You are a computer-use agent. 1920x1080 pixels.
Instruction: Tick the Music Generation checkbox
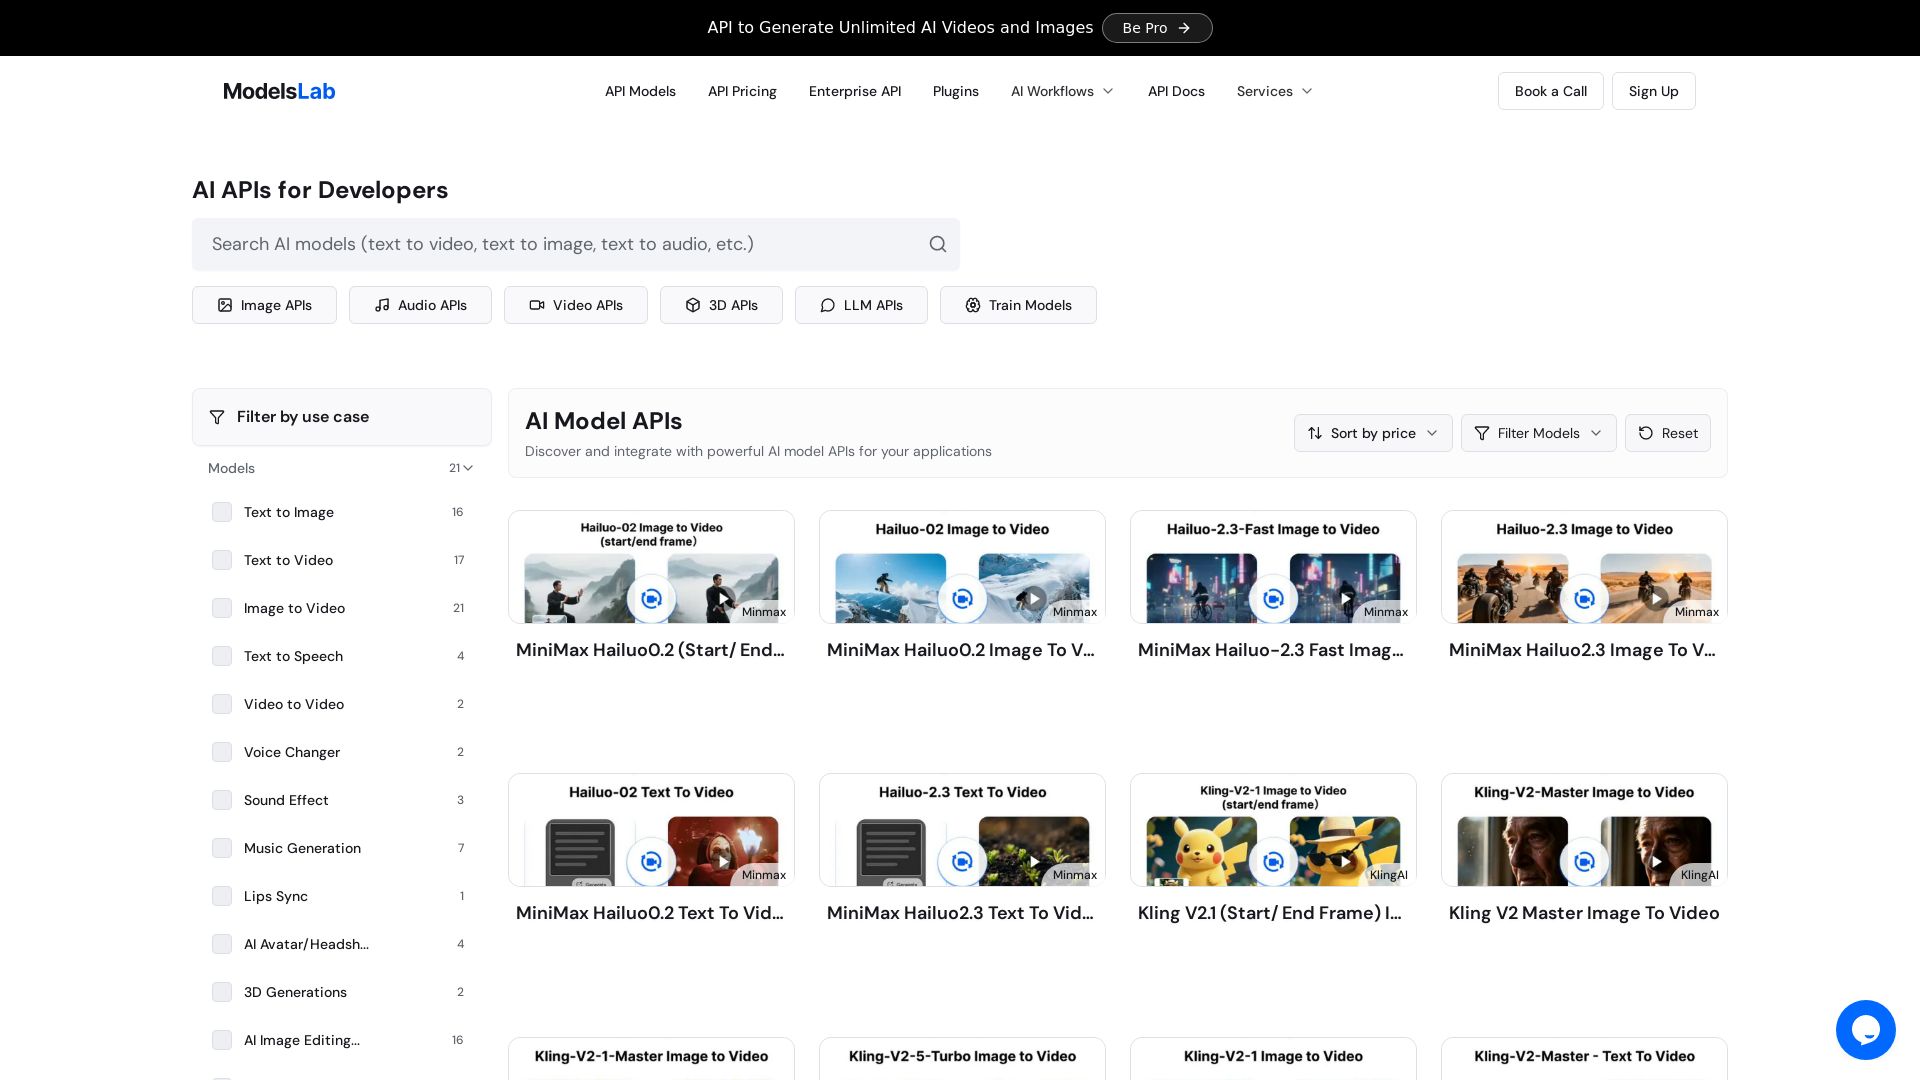pos(222,848)
